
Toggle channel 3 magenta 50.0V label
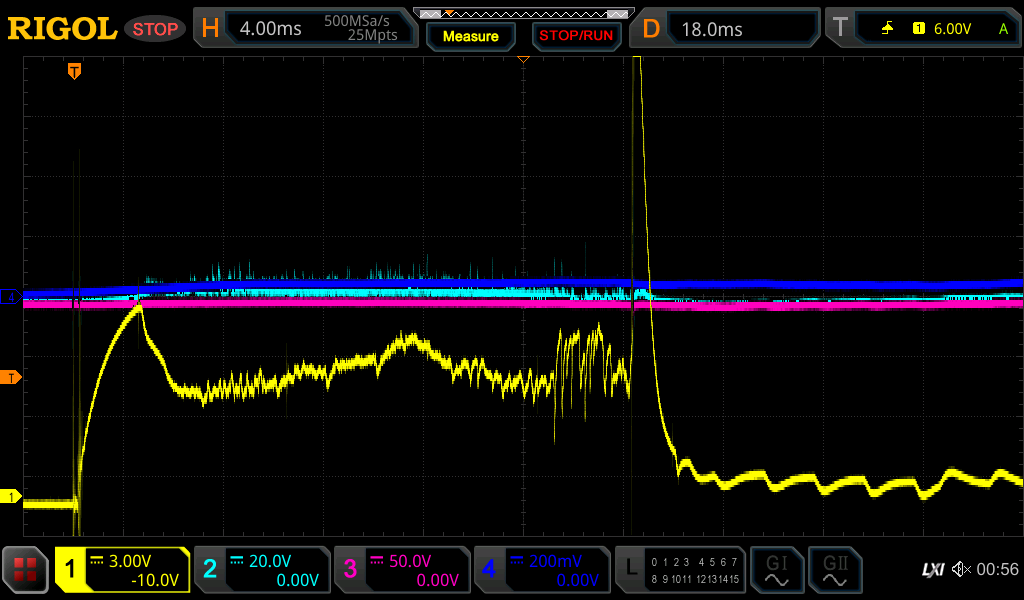click(402, 570)
